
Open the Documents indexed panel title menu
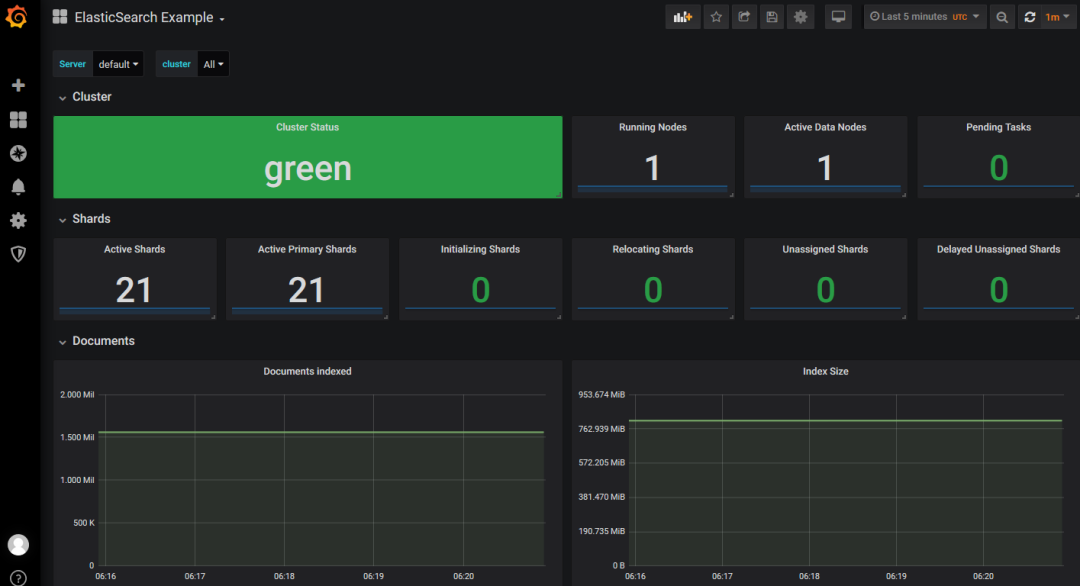pos(307,371)
